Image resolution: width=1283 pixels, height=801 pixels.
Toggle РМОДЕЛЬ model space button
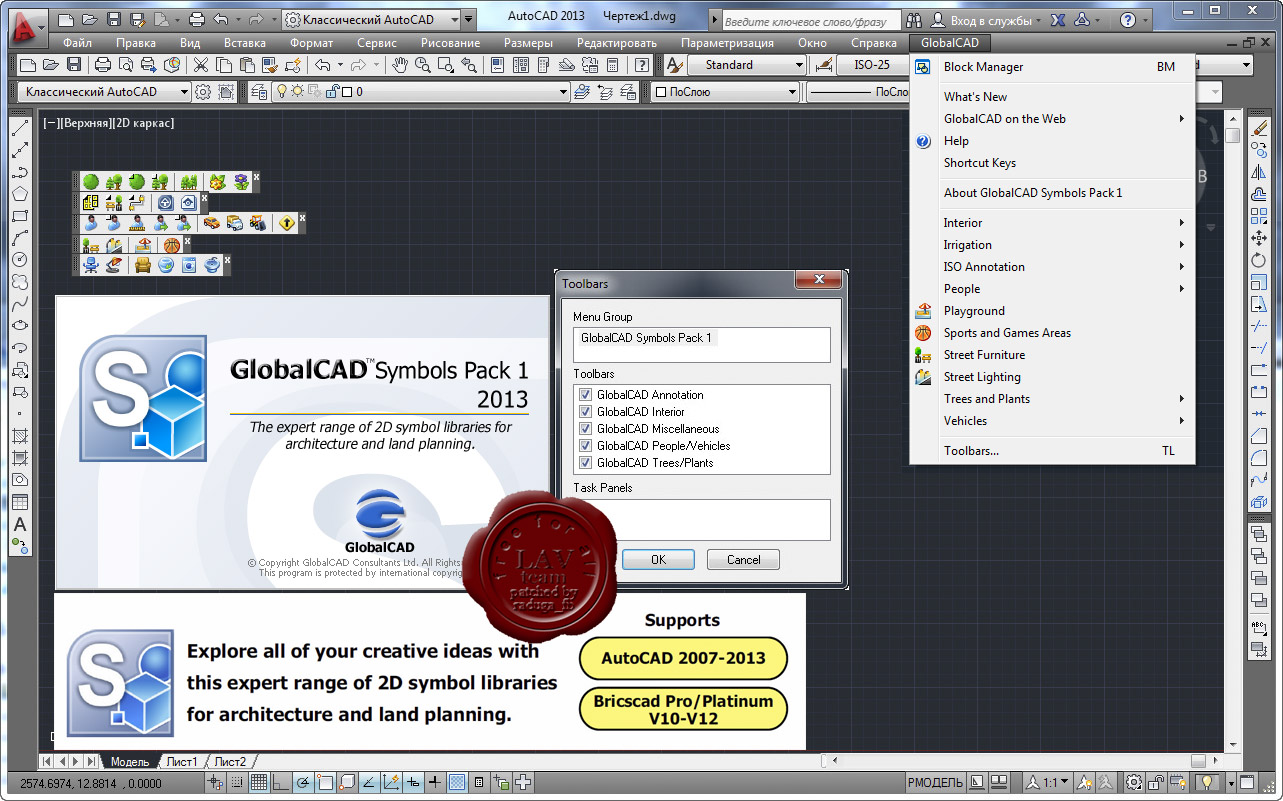pyautogui.click(x=934, y=782)
